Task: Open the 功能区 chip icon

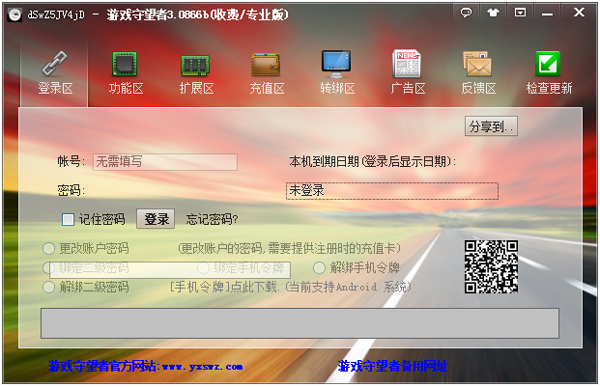Action: pyautogui.click(x=125, y=64)
